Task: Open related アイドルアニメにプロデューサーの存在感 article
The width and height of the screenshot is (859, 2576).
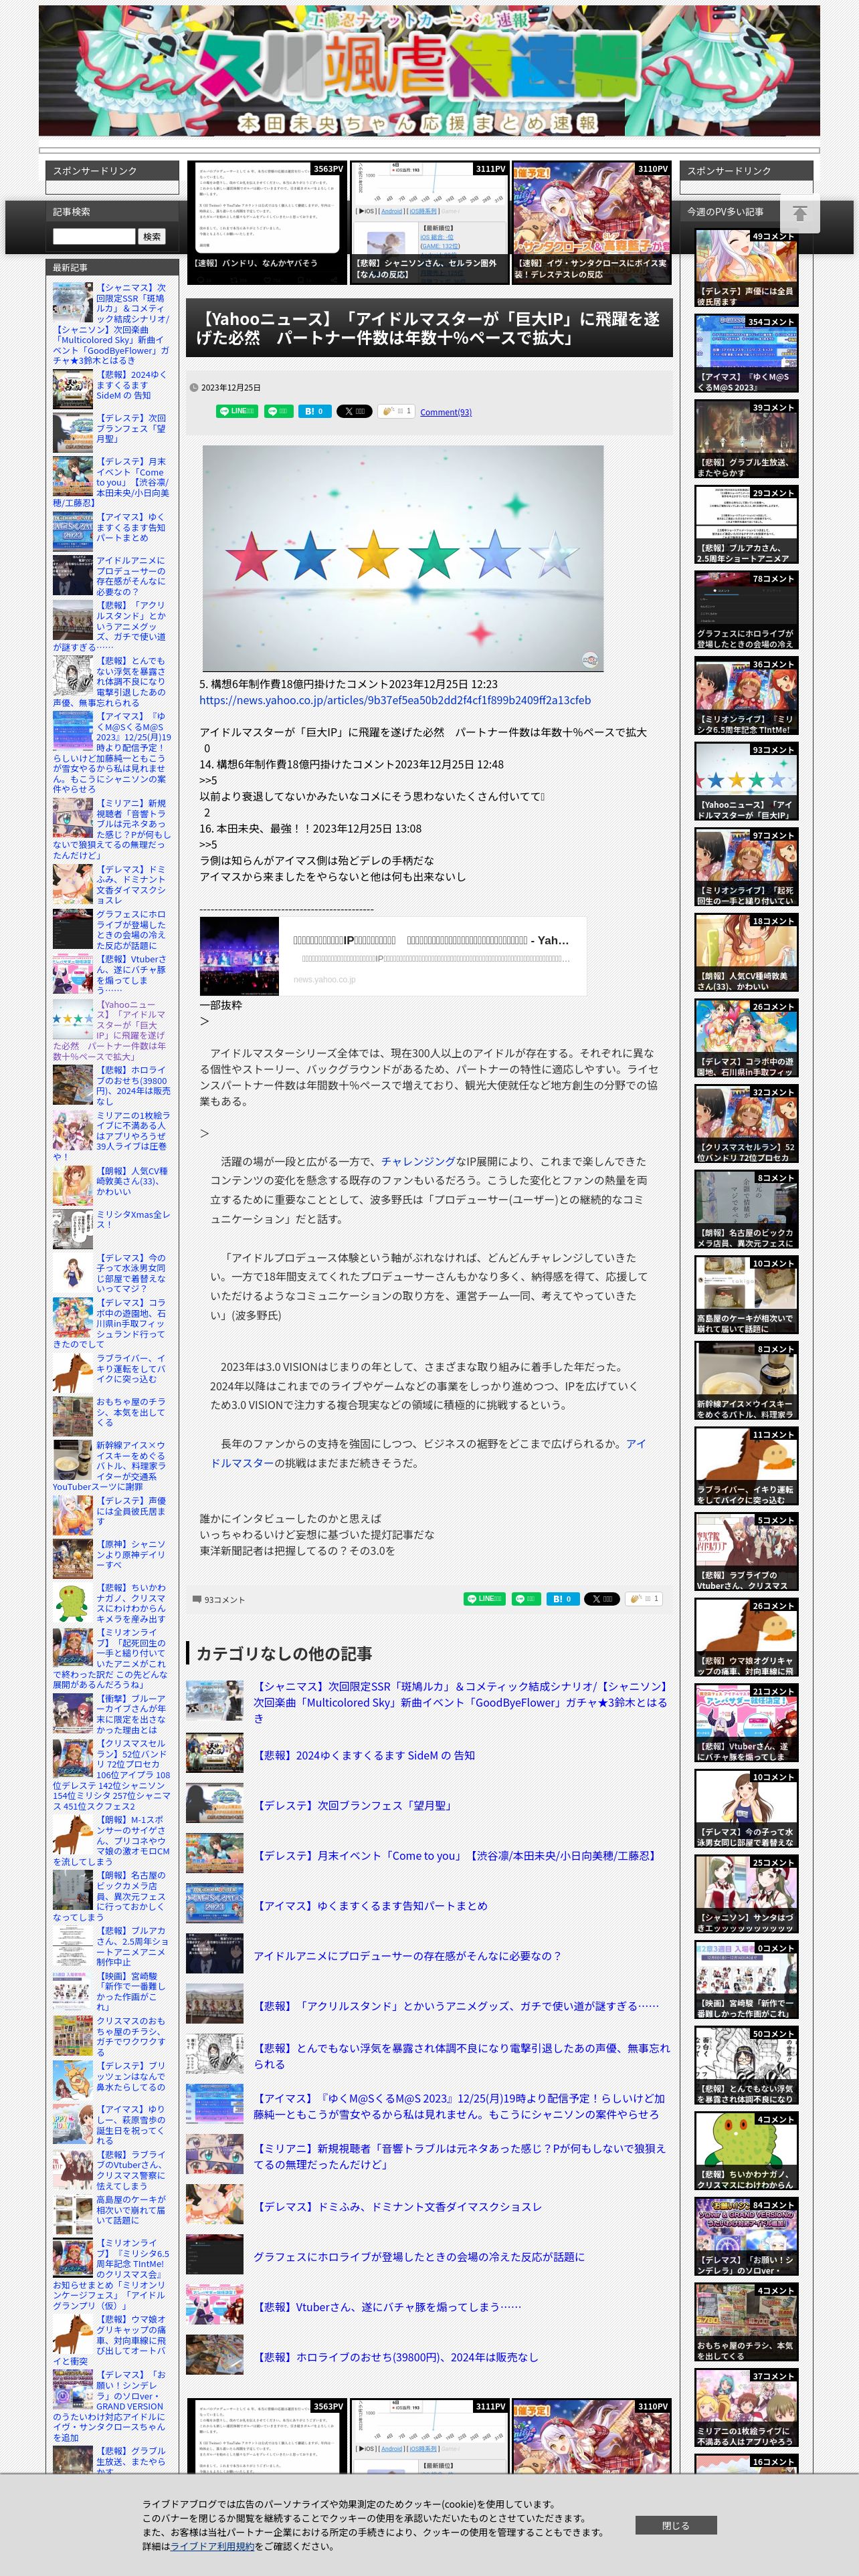Action: tap(407, 1955)
